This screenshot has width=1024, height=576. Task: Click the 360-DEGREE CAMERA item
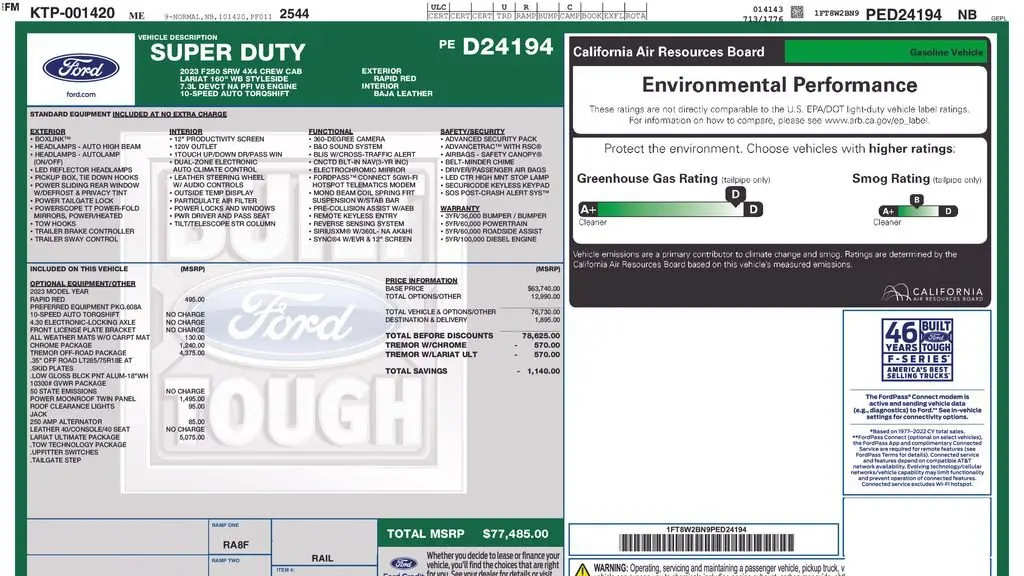pyautogui.click(x=347, y=139)
